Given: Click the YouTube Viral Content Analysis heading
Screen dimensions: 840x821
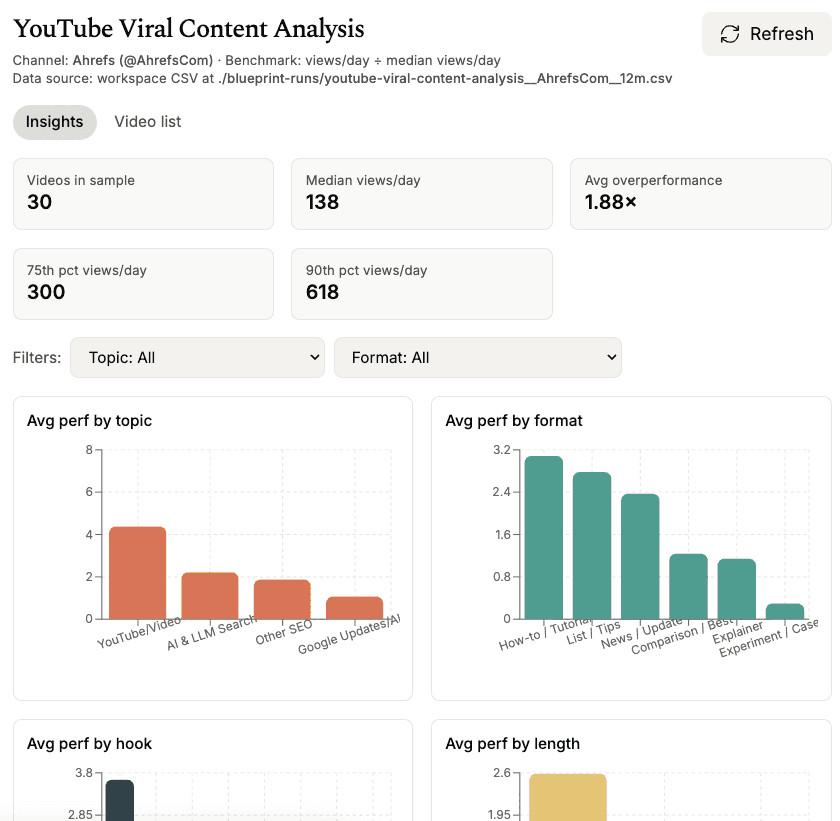Looking at the screenshot, I should coord(189,29).
